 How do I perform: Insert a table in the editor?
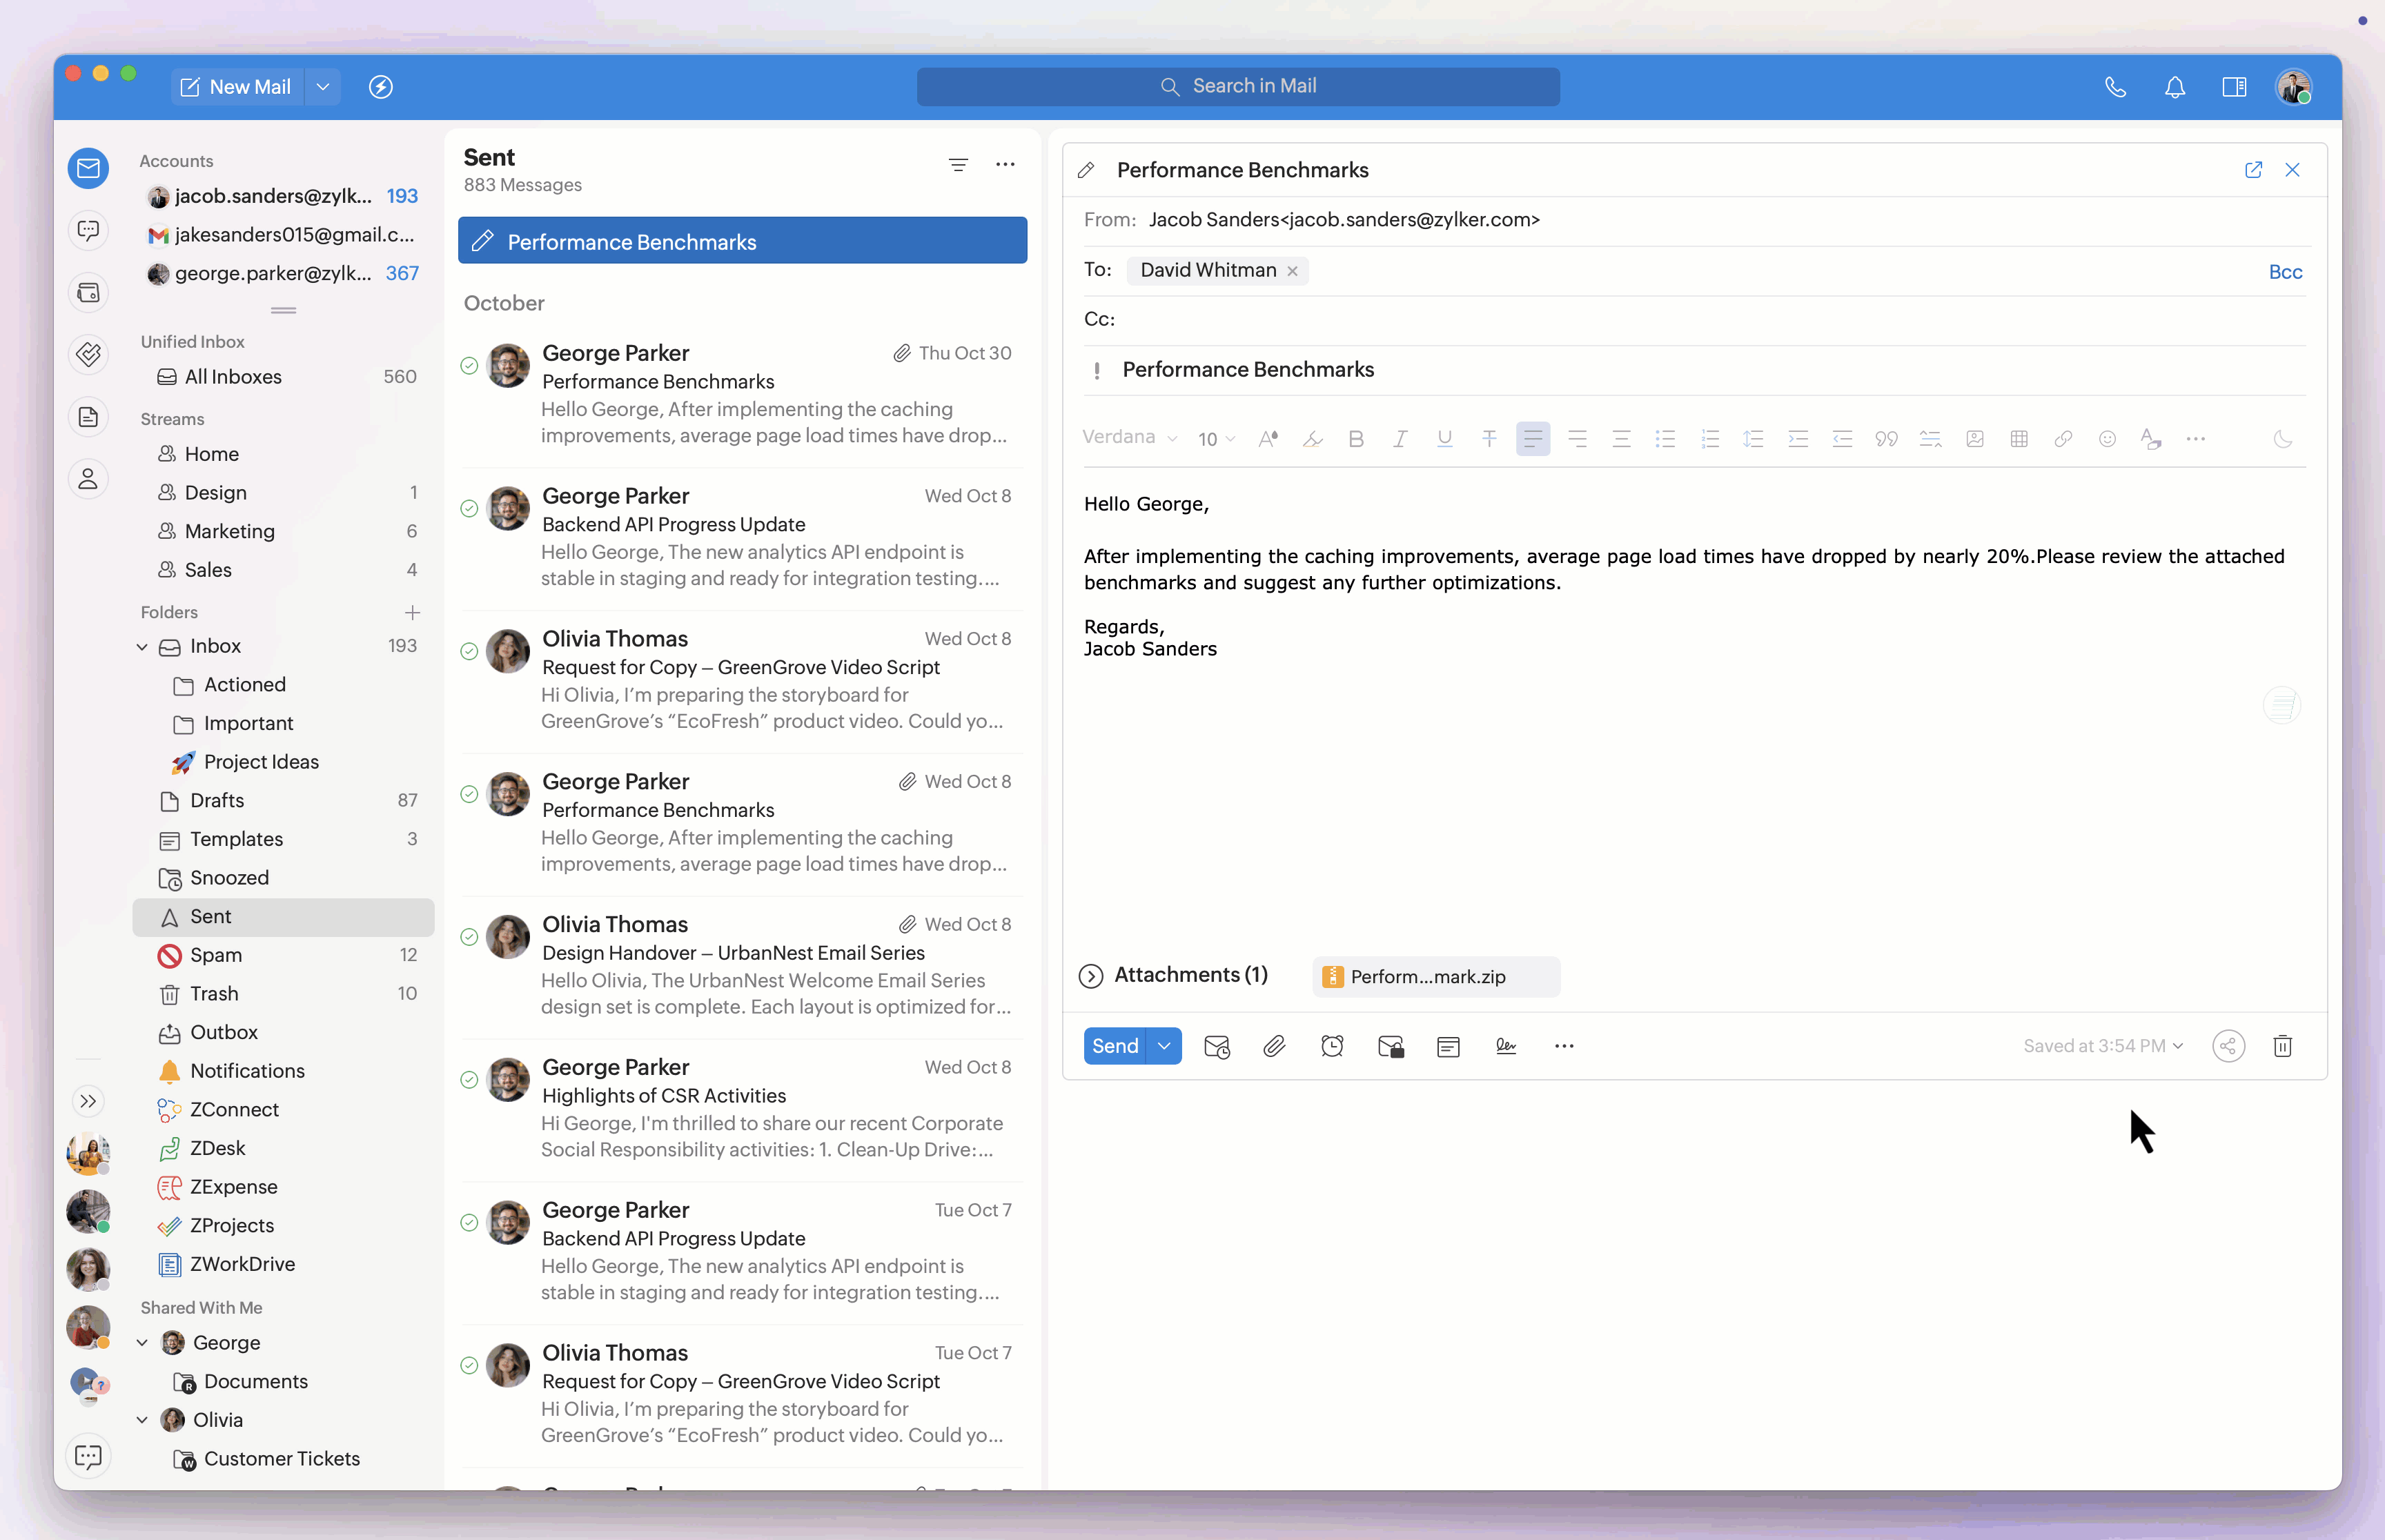2018,439
